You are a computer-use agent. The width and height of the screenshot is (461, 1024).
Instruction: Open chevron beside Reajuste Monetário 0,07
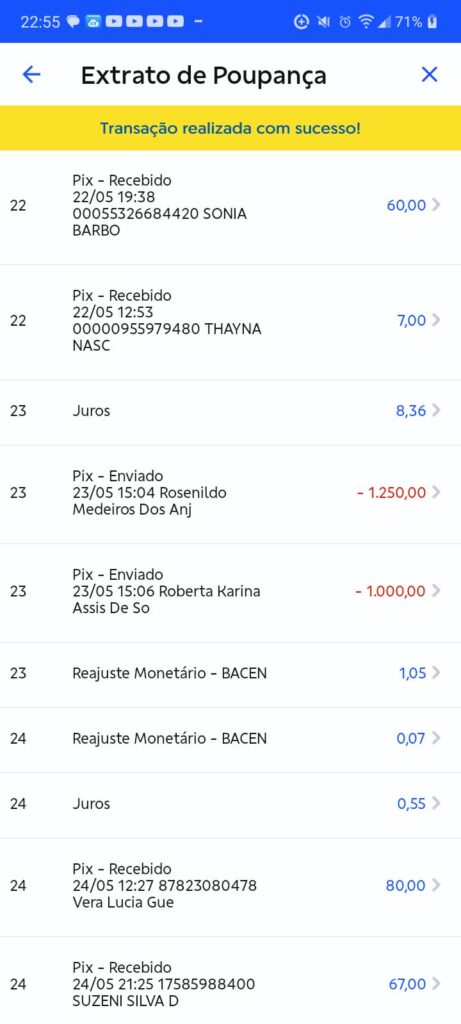pyautogui.click(x=437, y=739)
